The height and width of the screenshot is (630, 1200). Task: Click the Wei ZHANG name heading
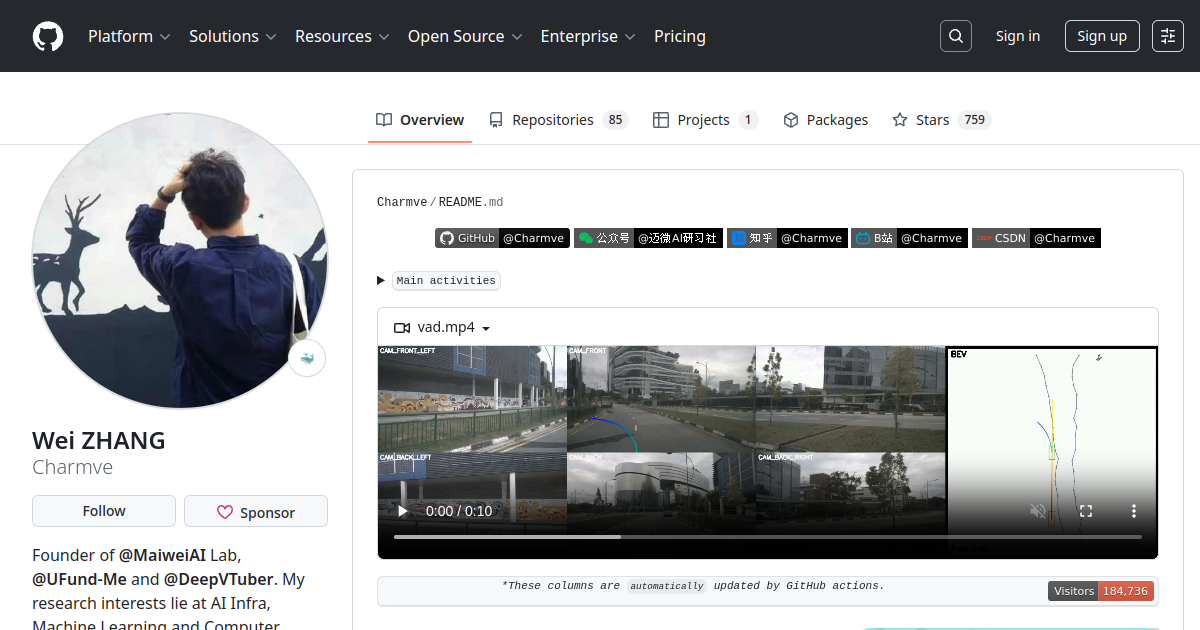(99, 440)
